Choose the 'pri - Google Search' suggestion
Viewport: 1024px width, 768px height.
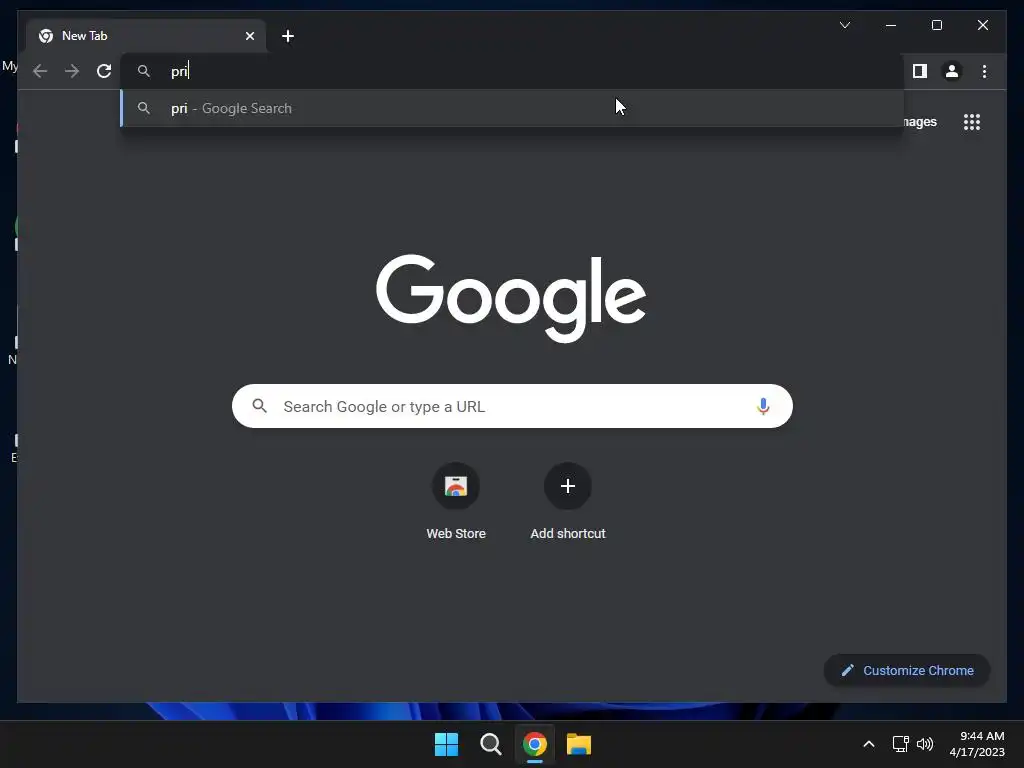512,108
